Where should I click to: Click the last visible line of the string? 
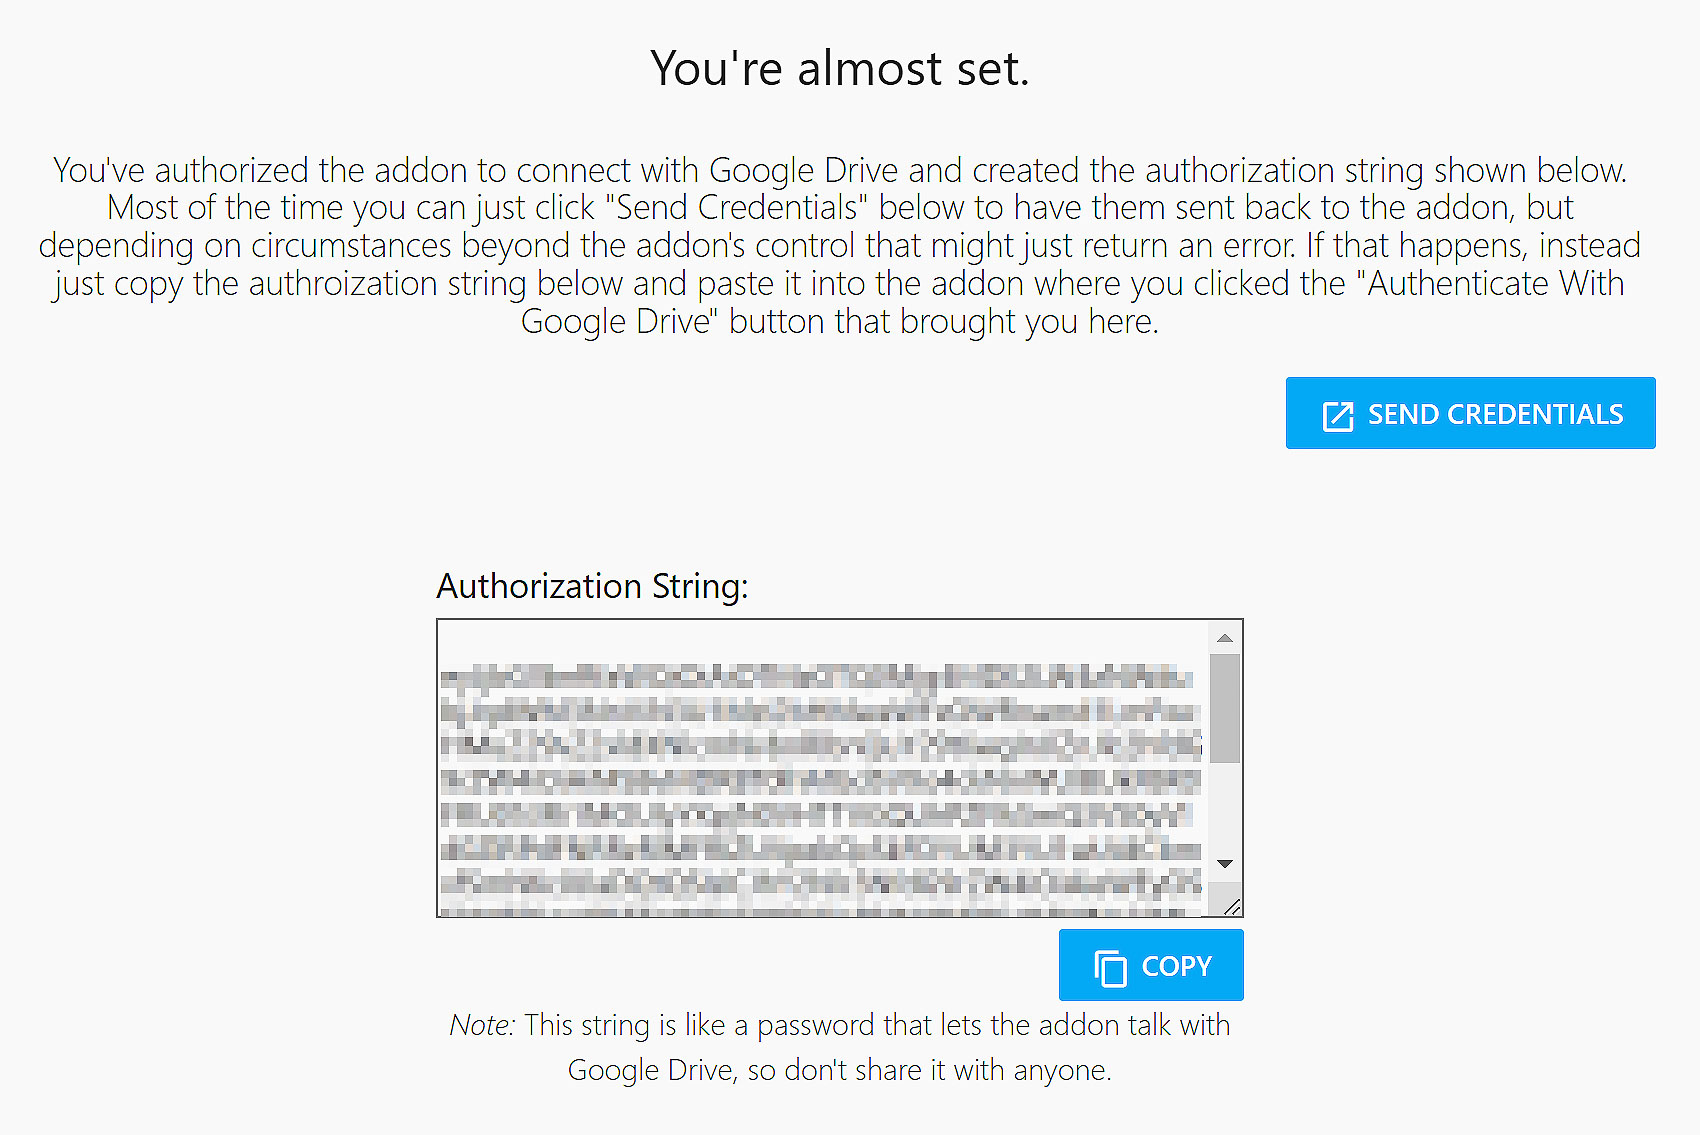[x=820, y=884]
